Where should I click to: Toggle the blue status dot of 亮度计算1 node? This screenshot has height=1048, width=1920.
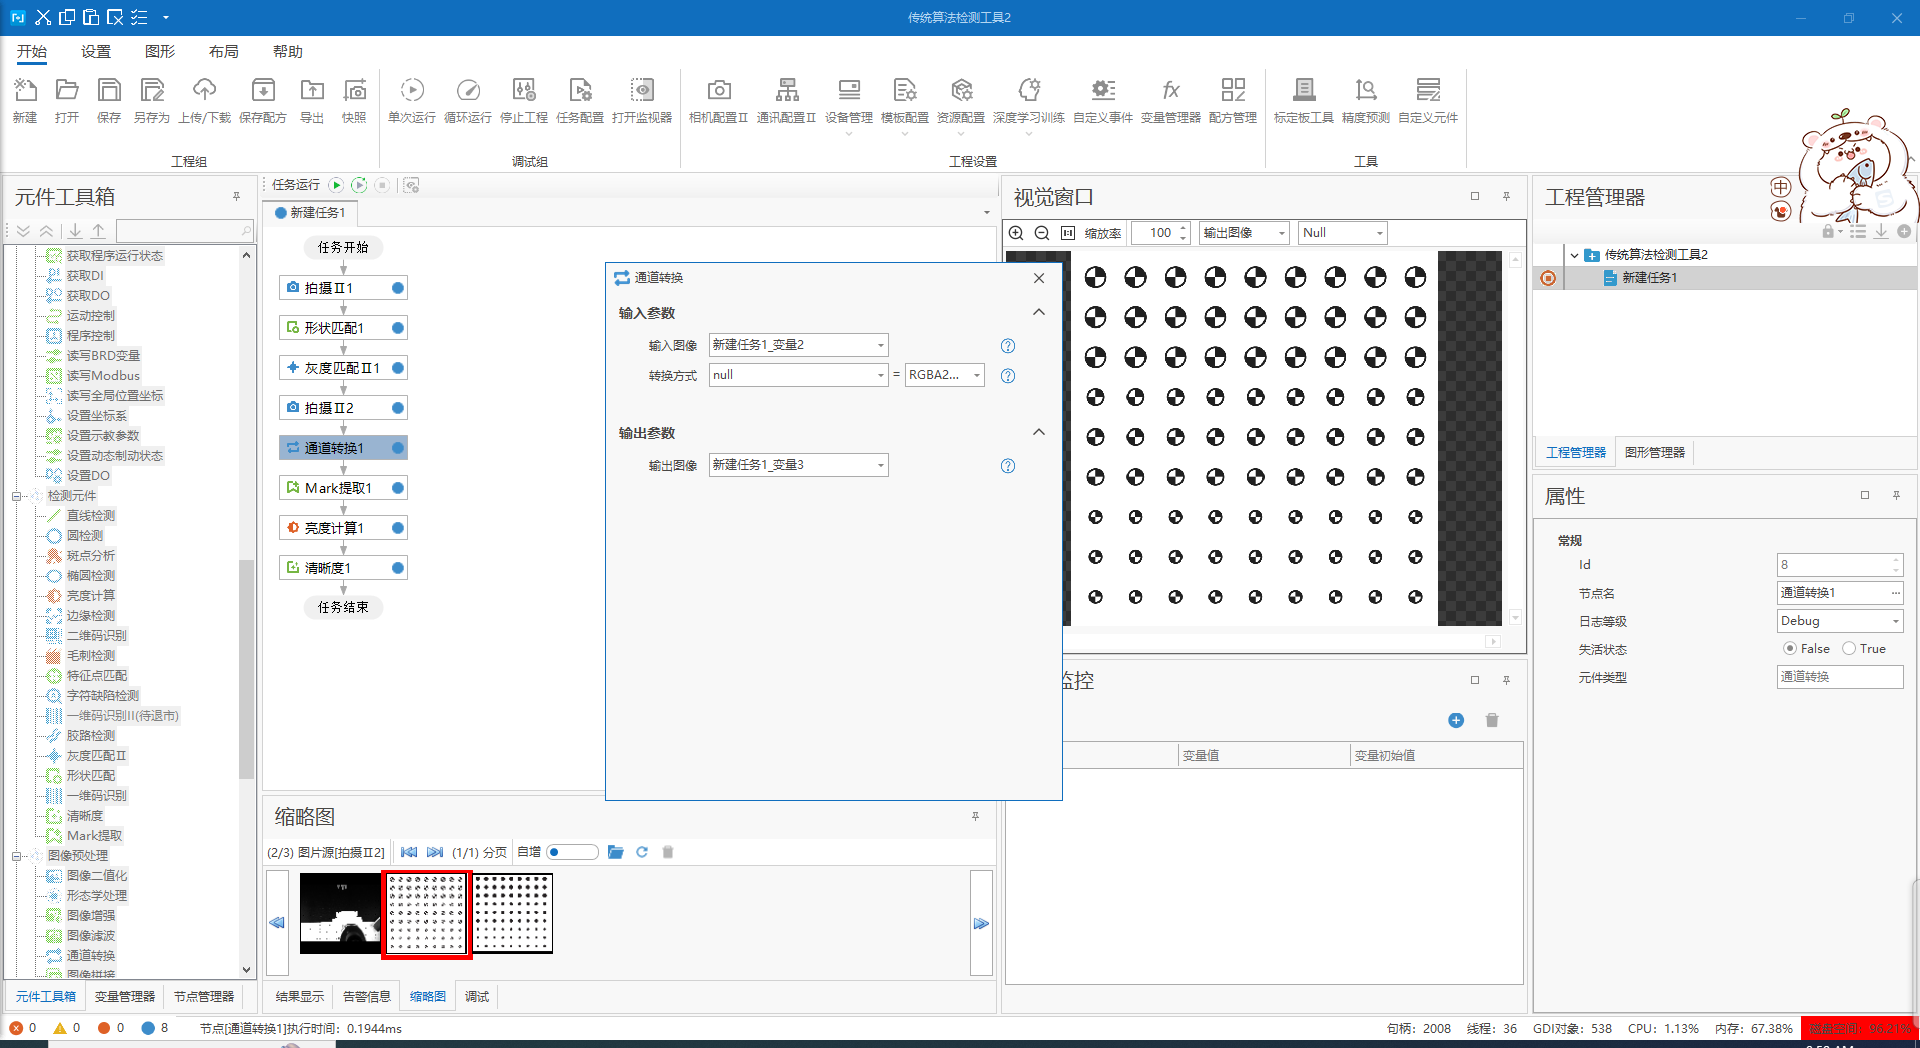pos(398,528)
